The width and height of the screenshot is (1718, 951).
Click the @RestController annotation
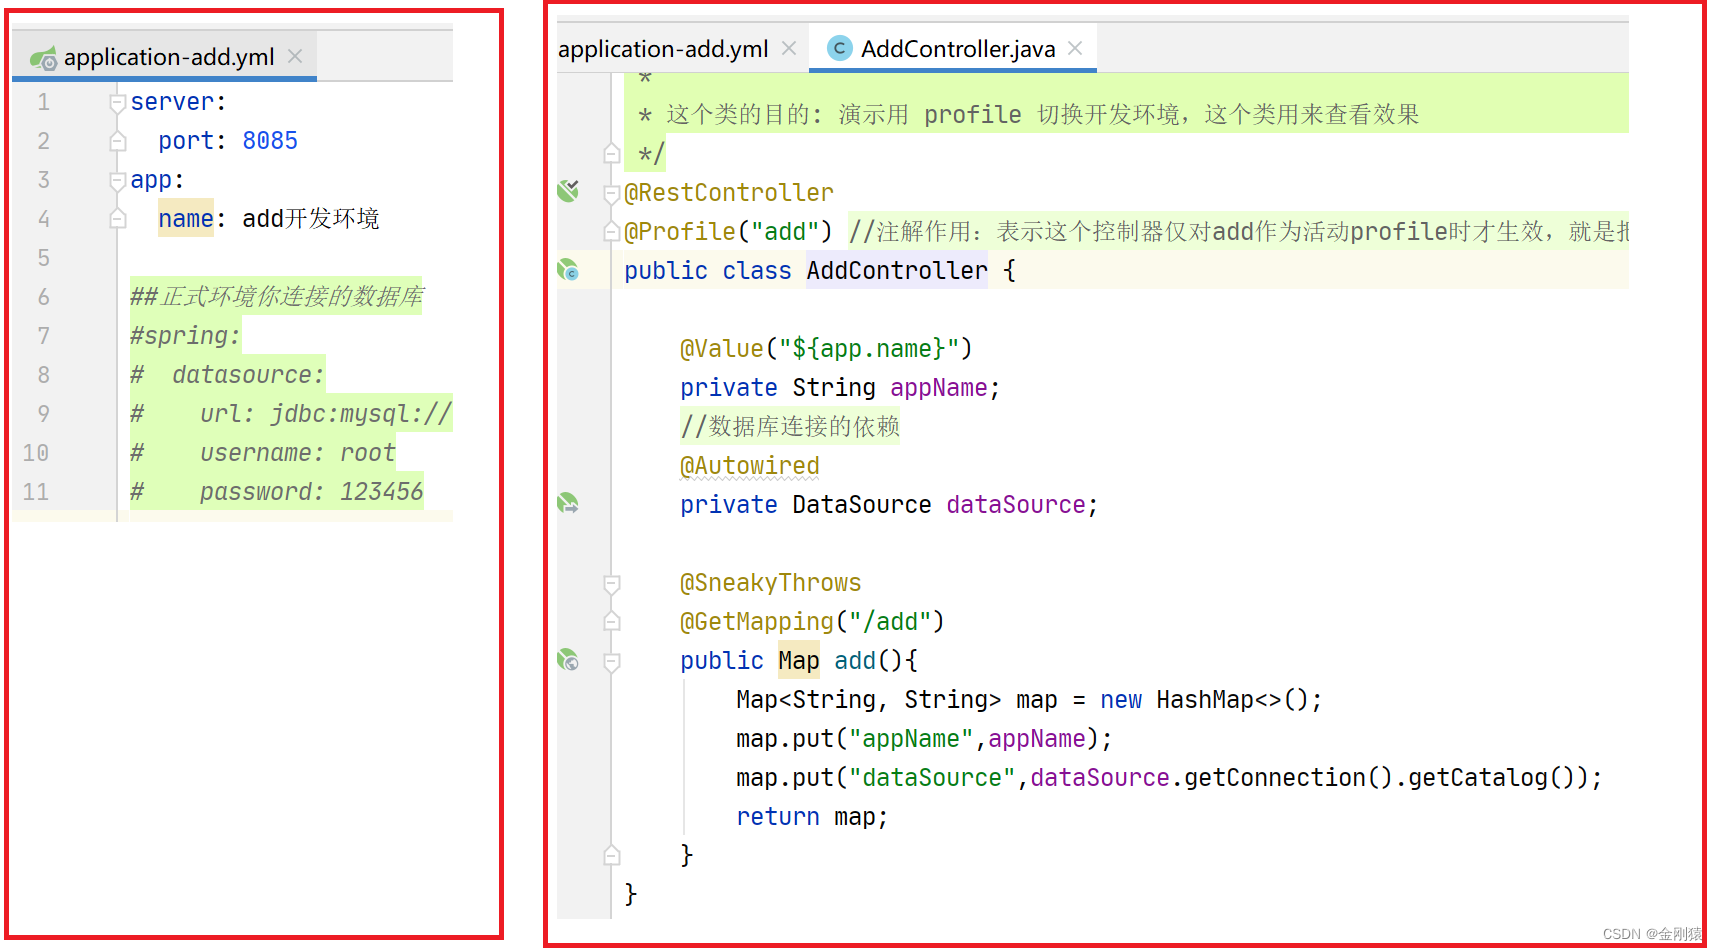[x=729, y=193]
